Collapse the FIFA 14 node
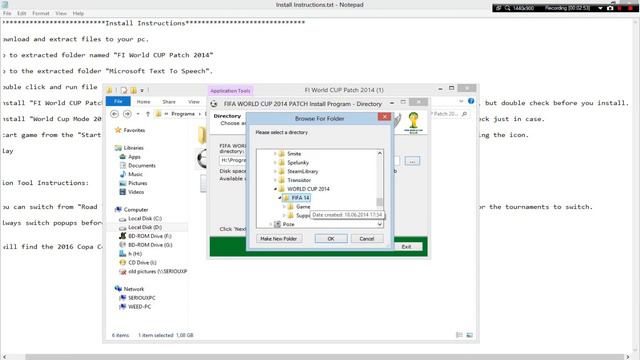Viewport: 640px width, 360px height. coord(280,198)
